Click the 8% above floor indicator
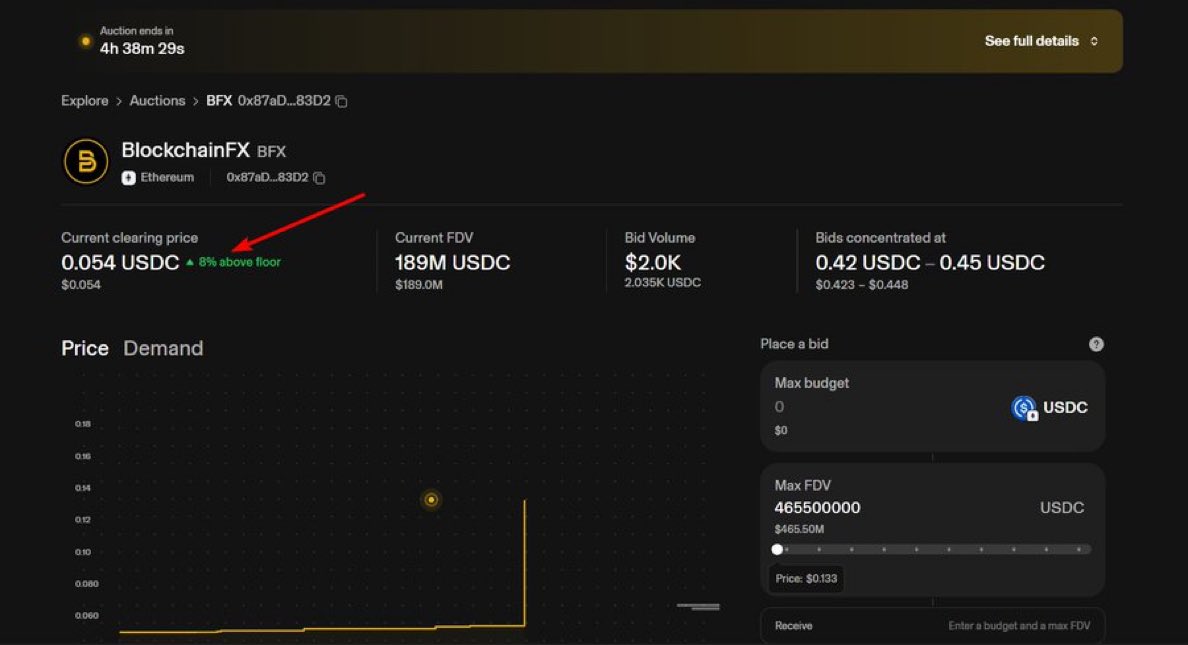Image resolution: width=1188 pixels, height=645 pixels. [233, 262]
